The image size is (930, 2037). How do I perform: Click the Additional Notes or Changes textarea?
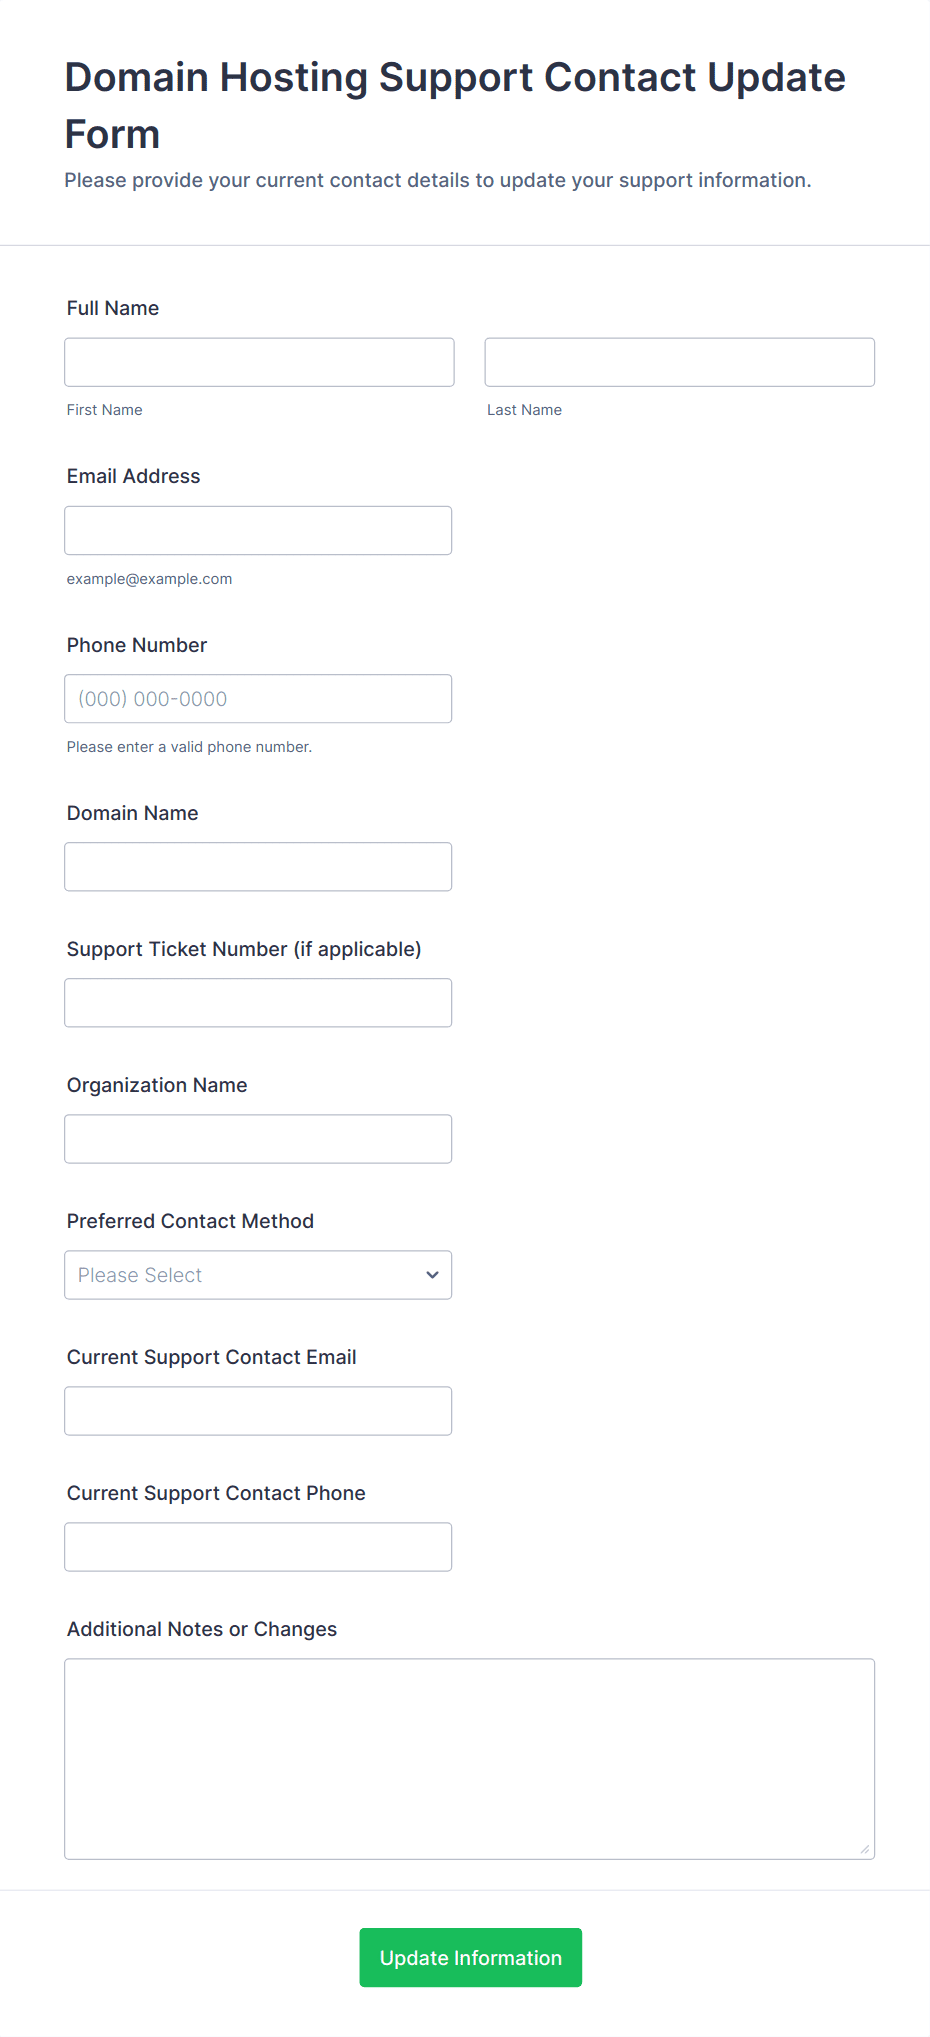[x=469, y=1759]
